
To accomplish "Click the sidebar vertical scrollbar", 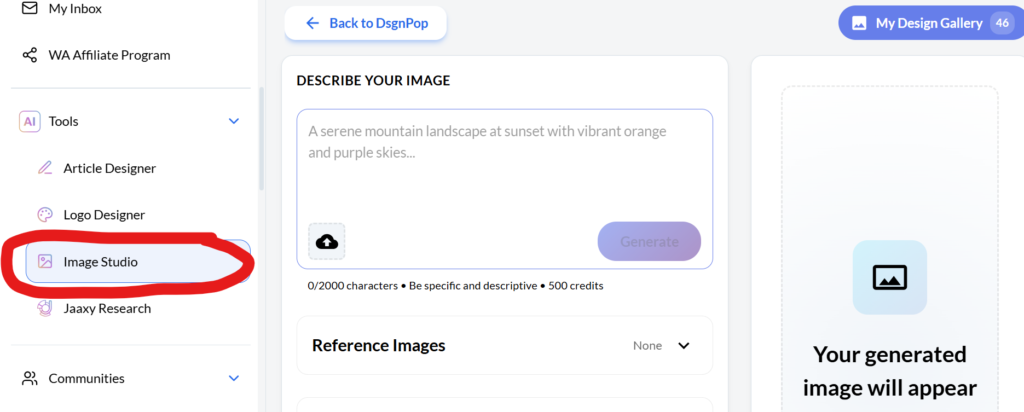I will [262, 140].
